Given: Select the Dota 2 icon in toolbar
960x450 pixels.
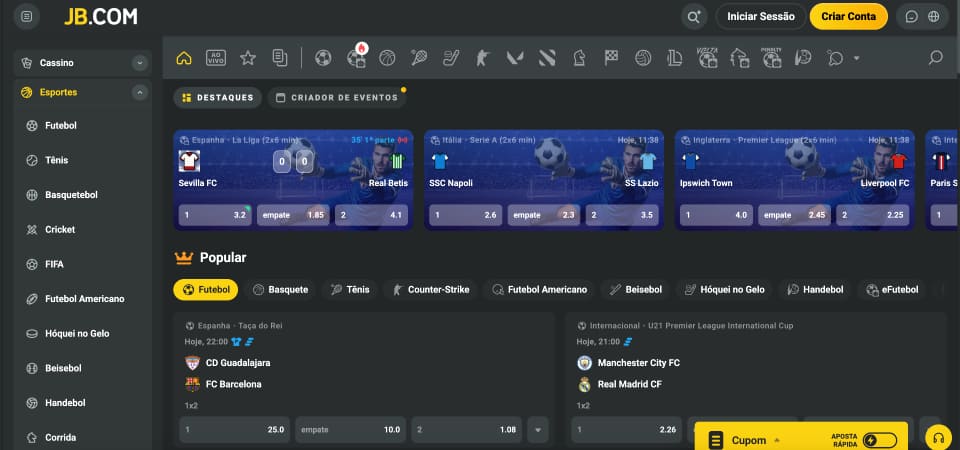Looking at the screenshot, I should [x=547, y=58].
